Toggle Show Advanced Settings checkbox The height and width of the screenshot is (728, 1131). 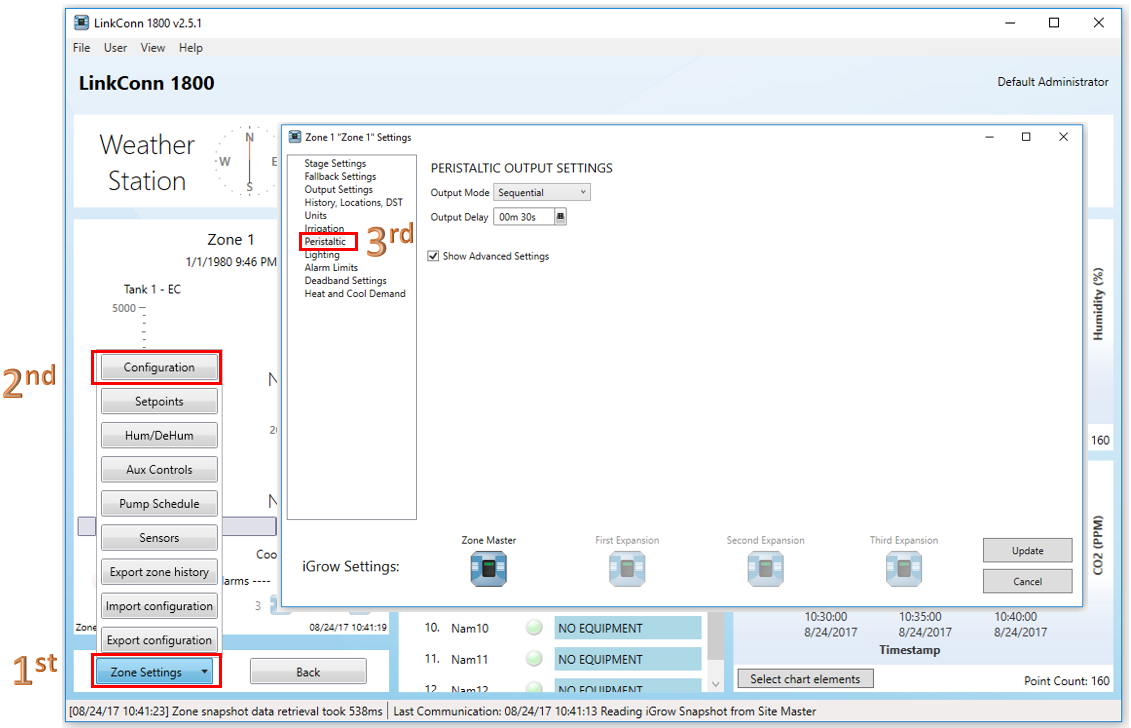click(434, 256)
